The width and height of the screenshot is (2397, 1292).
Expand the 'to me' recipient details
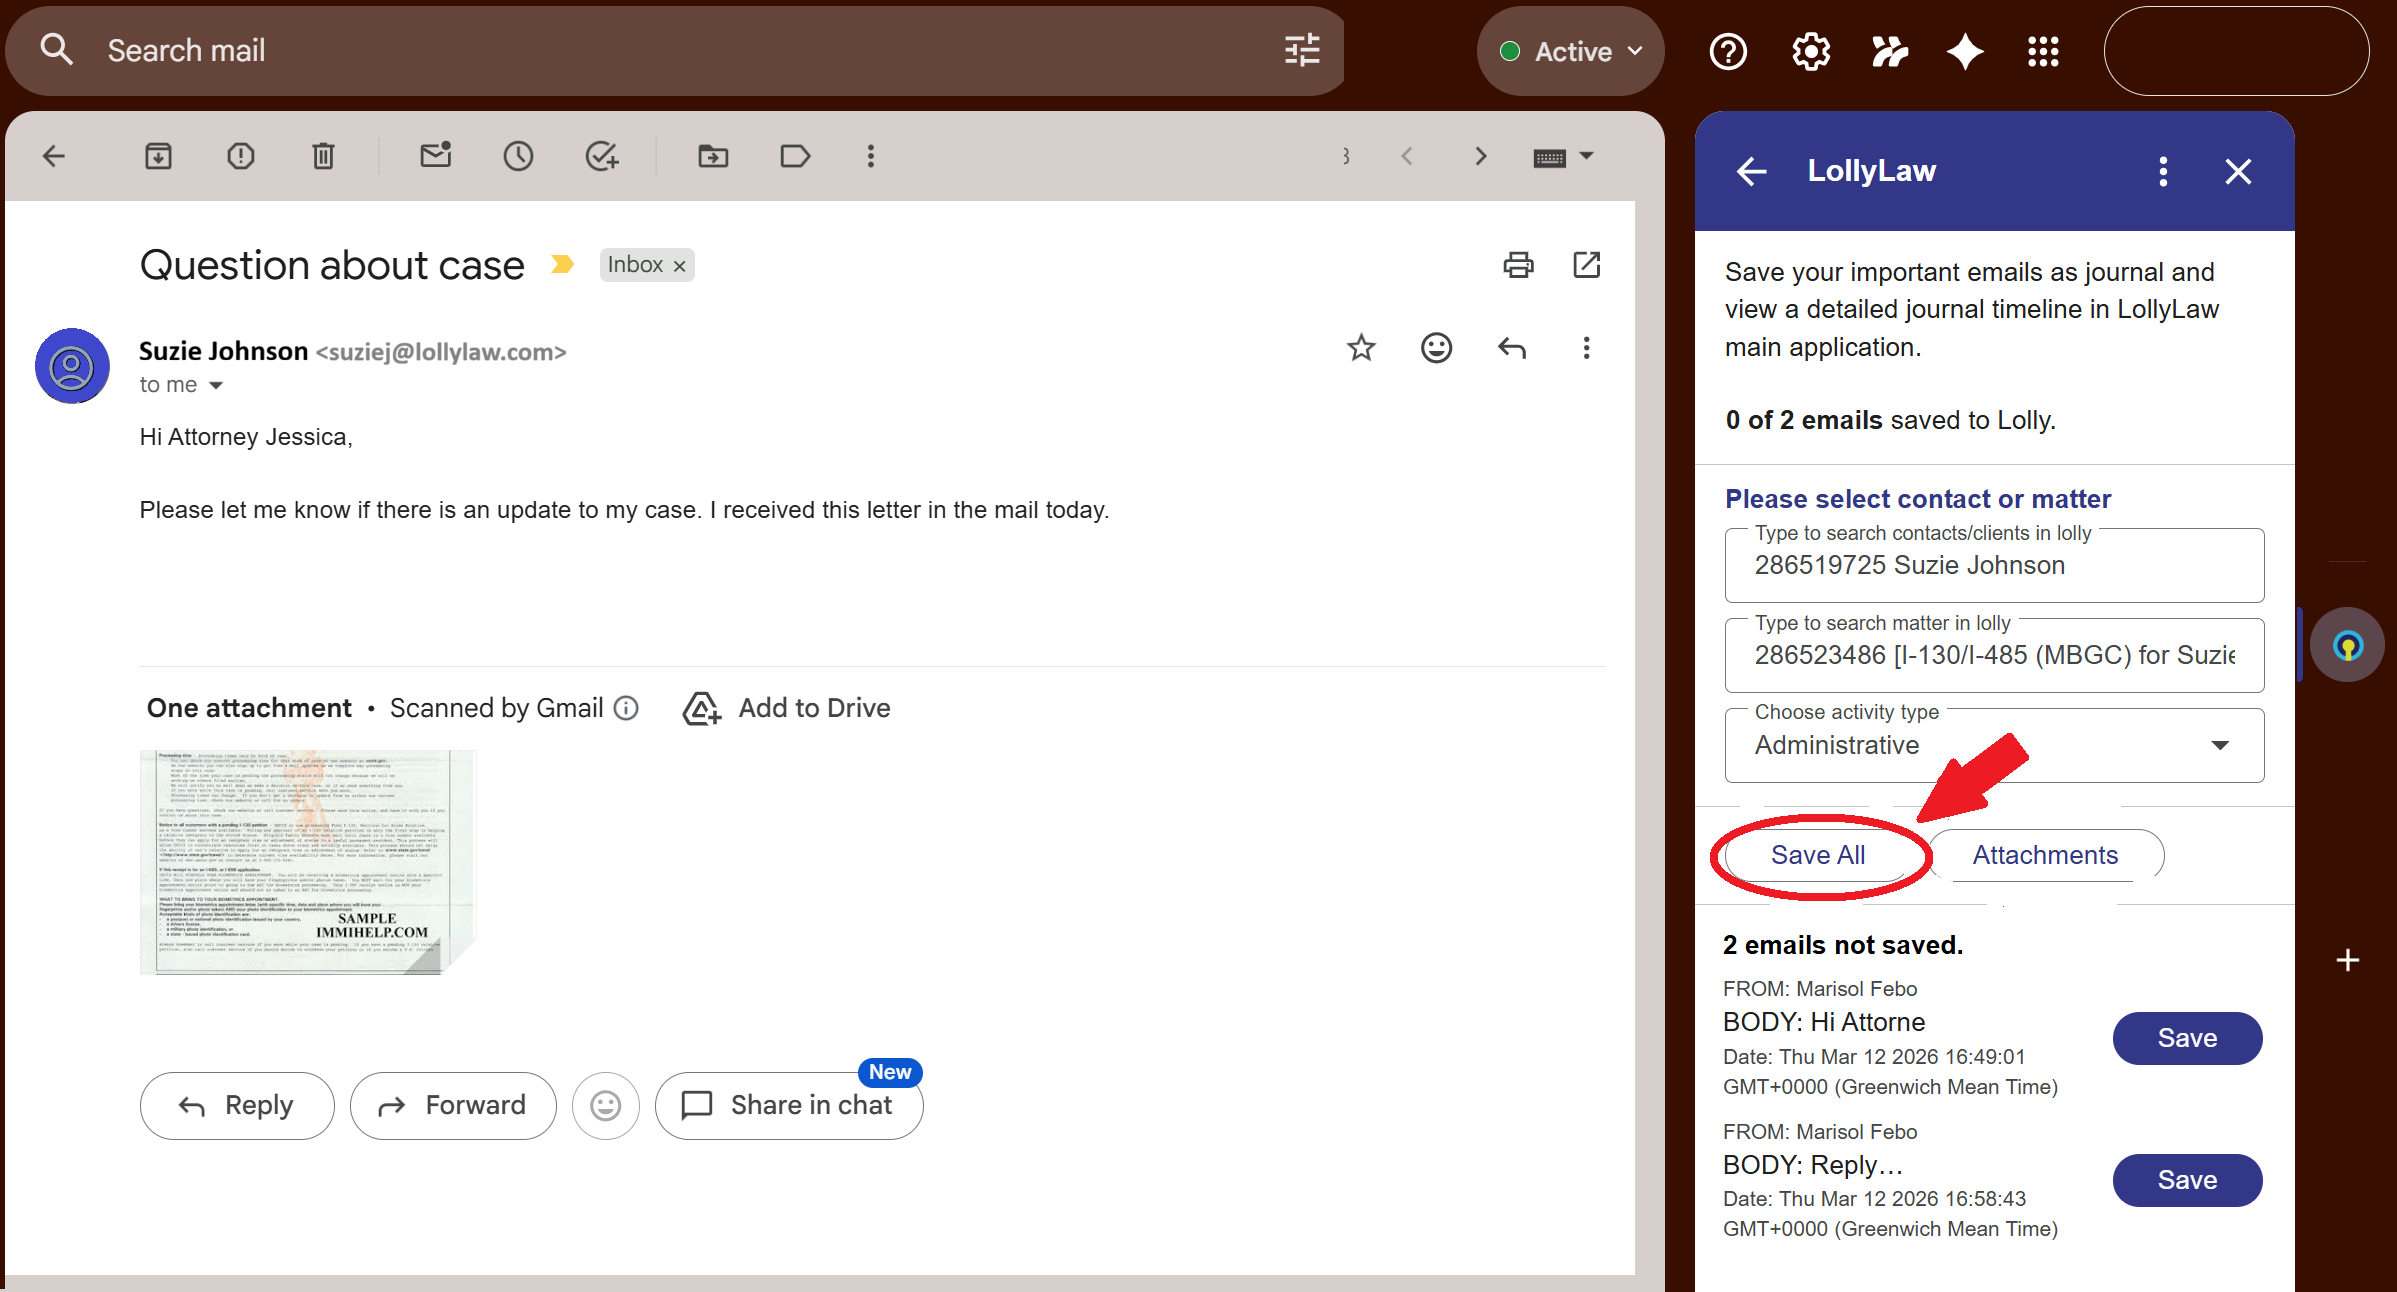pyautogui.click(x=215, y=384)
